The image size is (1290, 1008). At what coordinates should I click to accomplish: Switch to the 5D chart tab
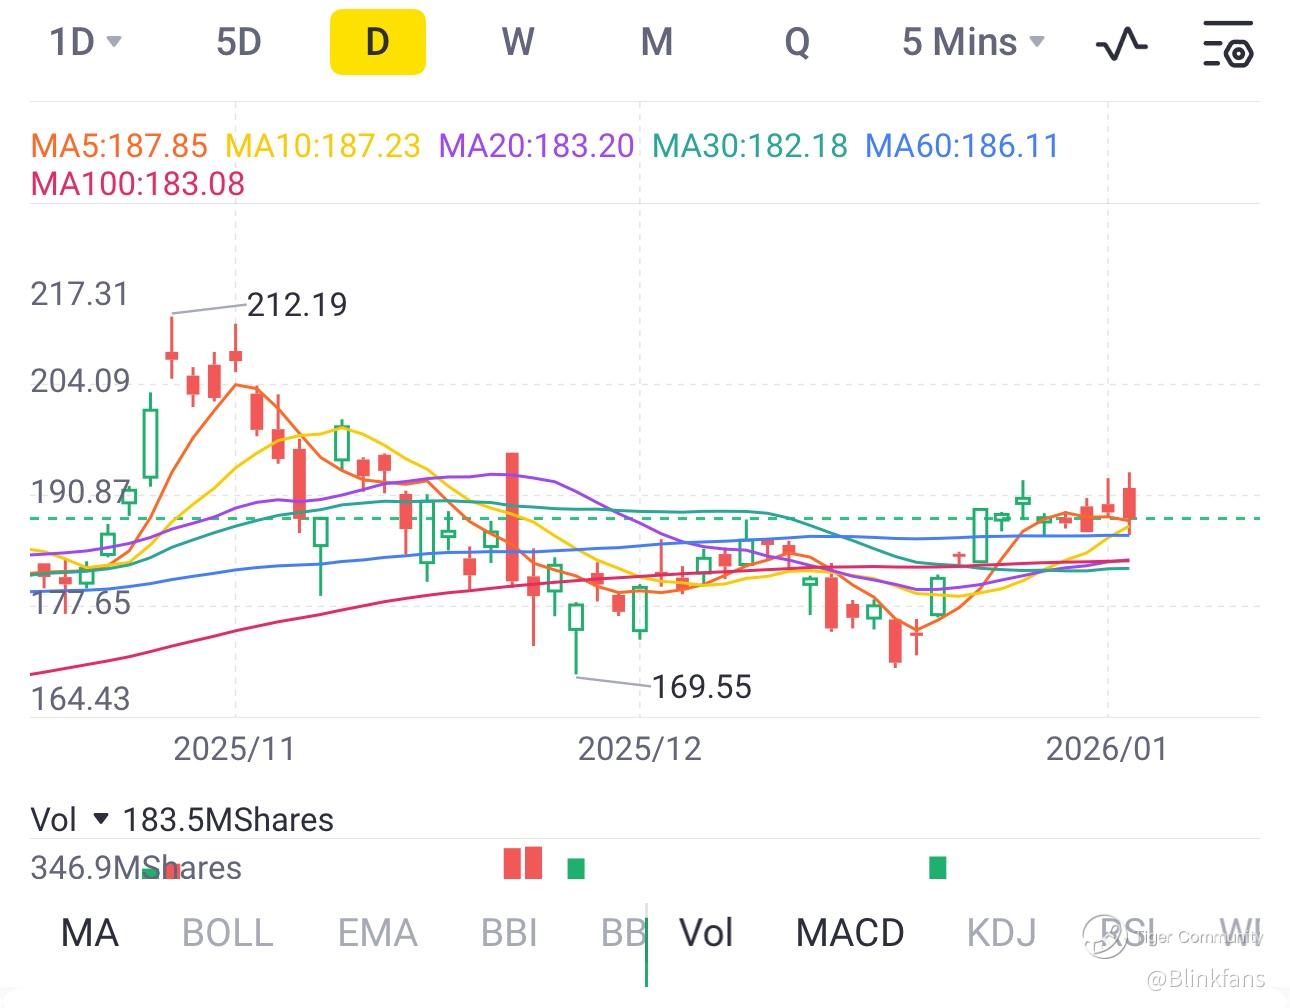(x=239, y=42)
